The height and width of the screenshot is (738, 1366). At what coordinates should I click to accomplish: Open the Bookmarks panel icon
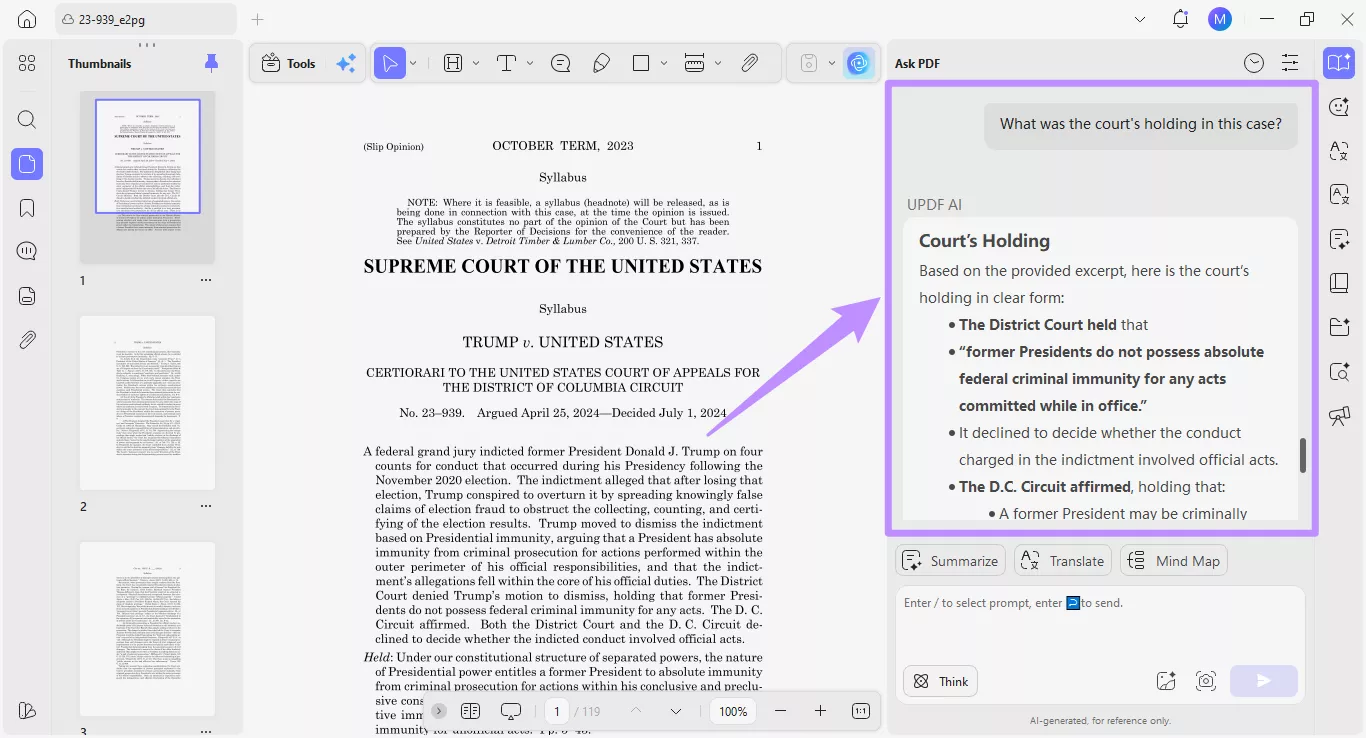pyautogui.click(x=27, y=208)
